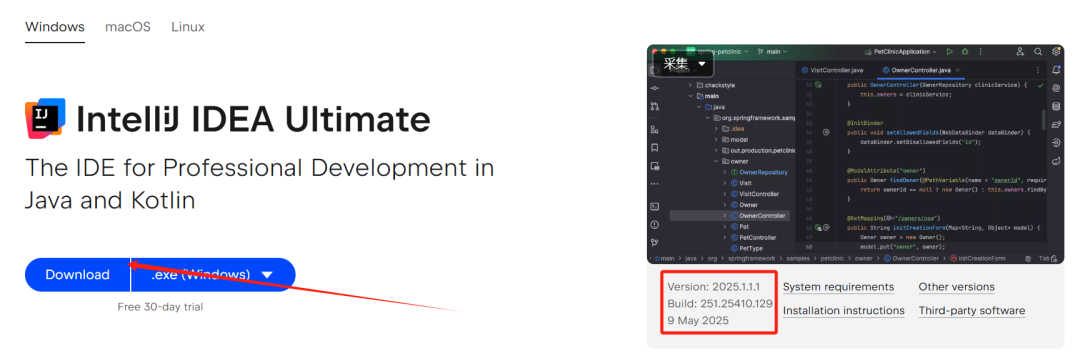Screen dimensions: 1080x363
Task: Open the Pull Requests icon in left sidebar
Action: (655, 107)
